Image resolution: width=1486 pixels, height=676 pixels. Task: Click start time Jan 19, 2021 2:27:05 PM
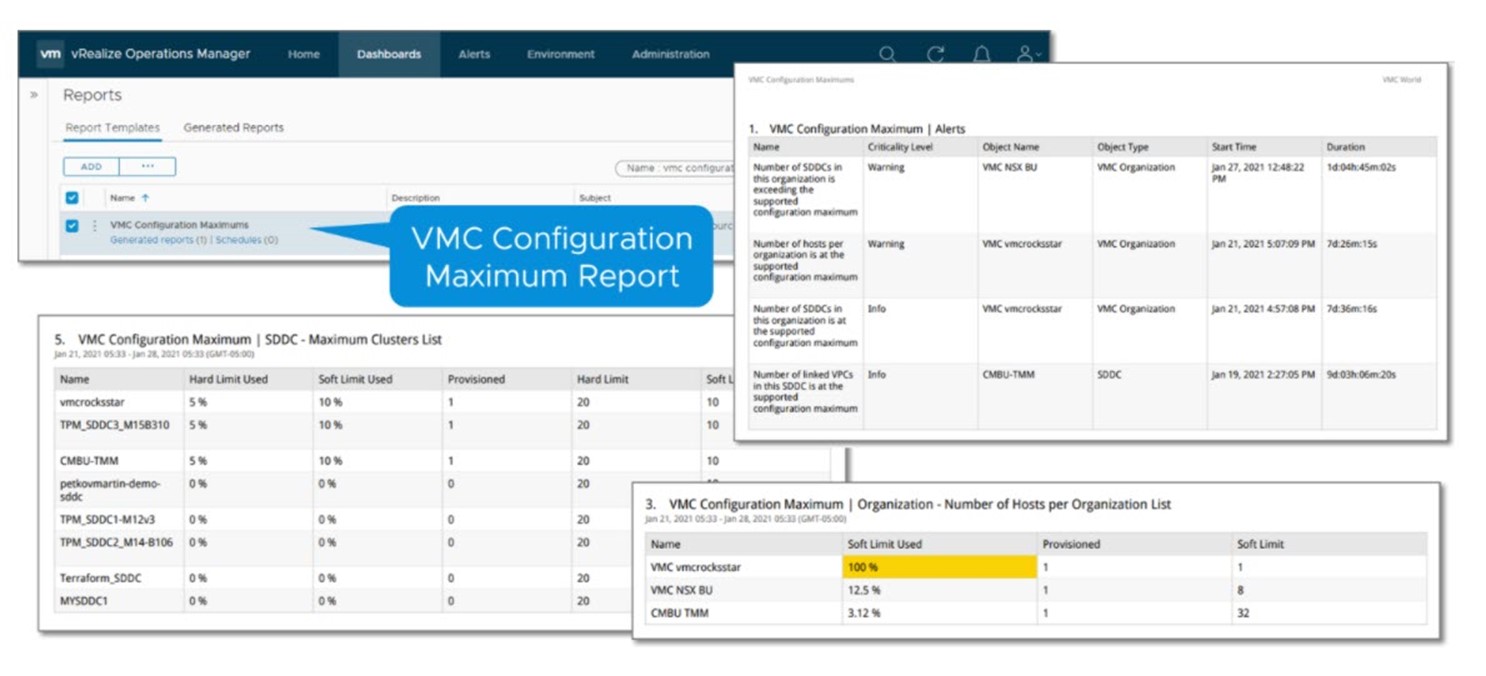pyautogui.click(x=1263, y=375)
